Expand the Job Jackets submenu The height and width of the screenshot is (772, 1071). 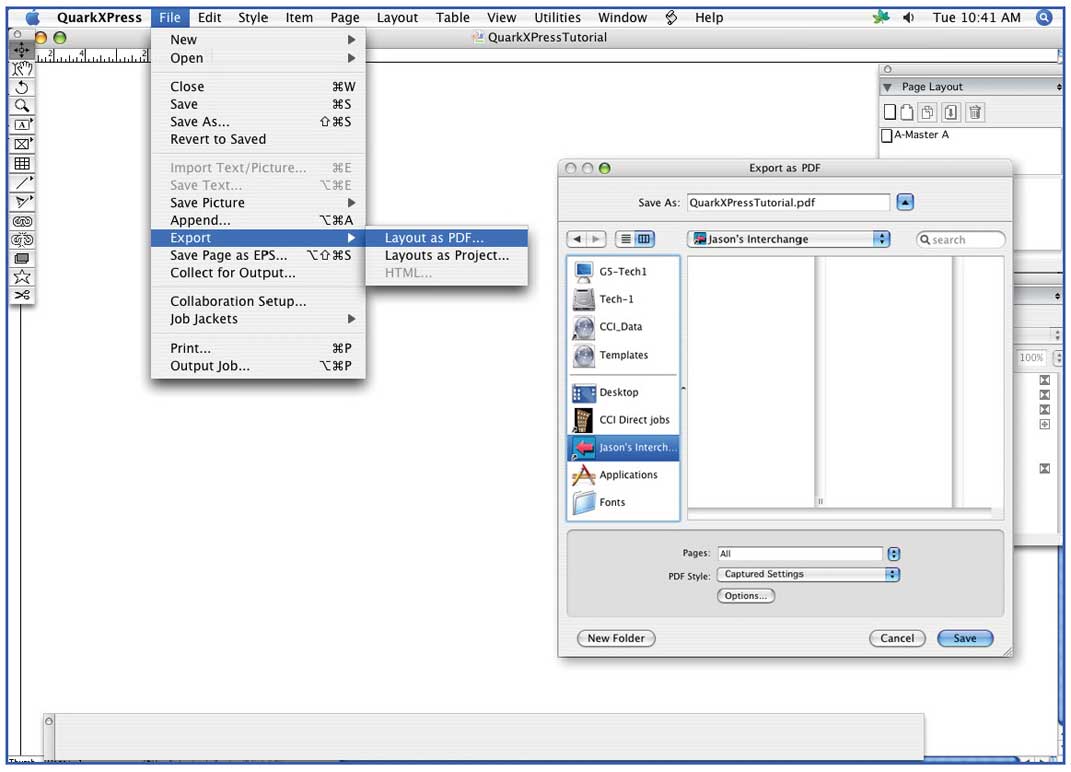pos(258,319)
